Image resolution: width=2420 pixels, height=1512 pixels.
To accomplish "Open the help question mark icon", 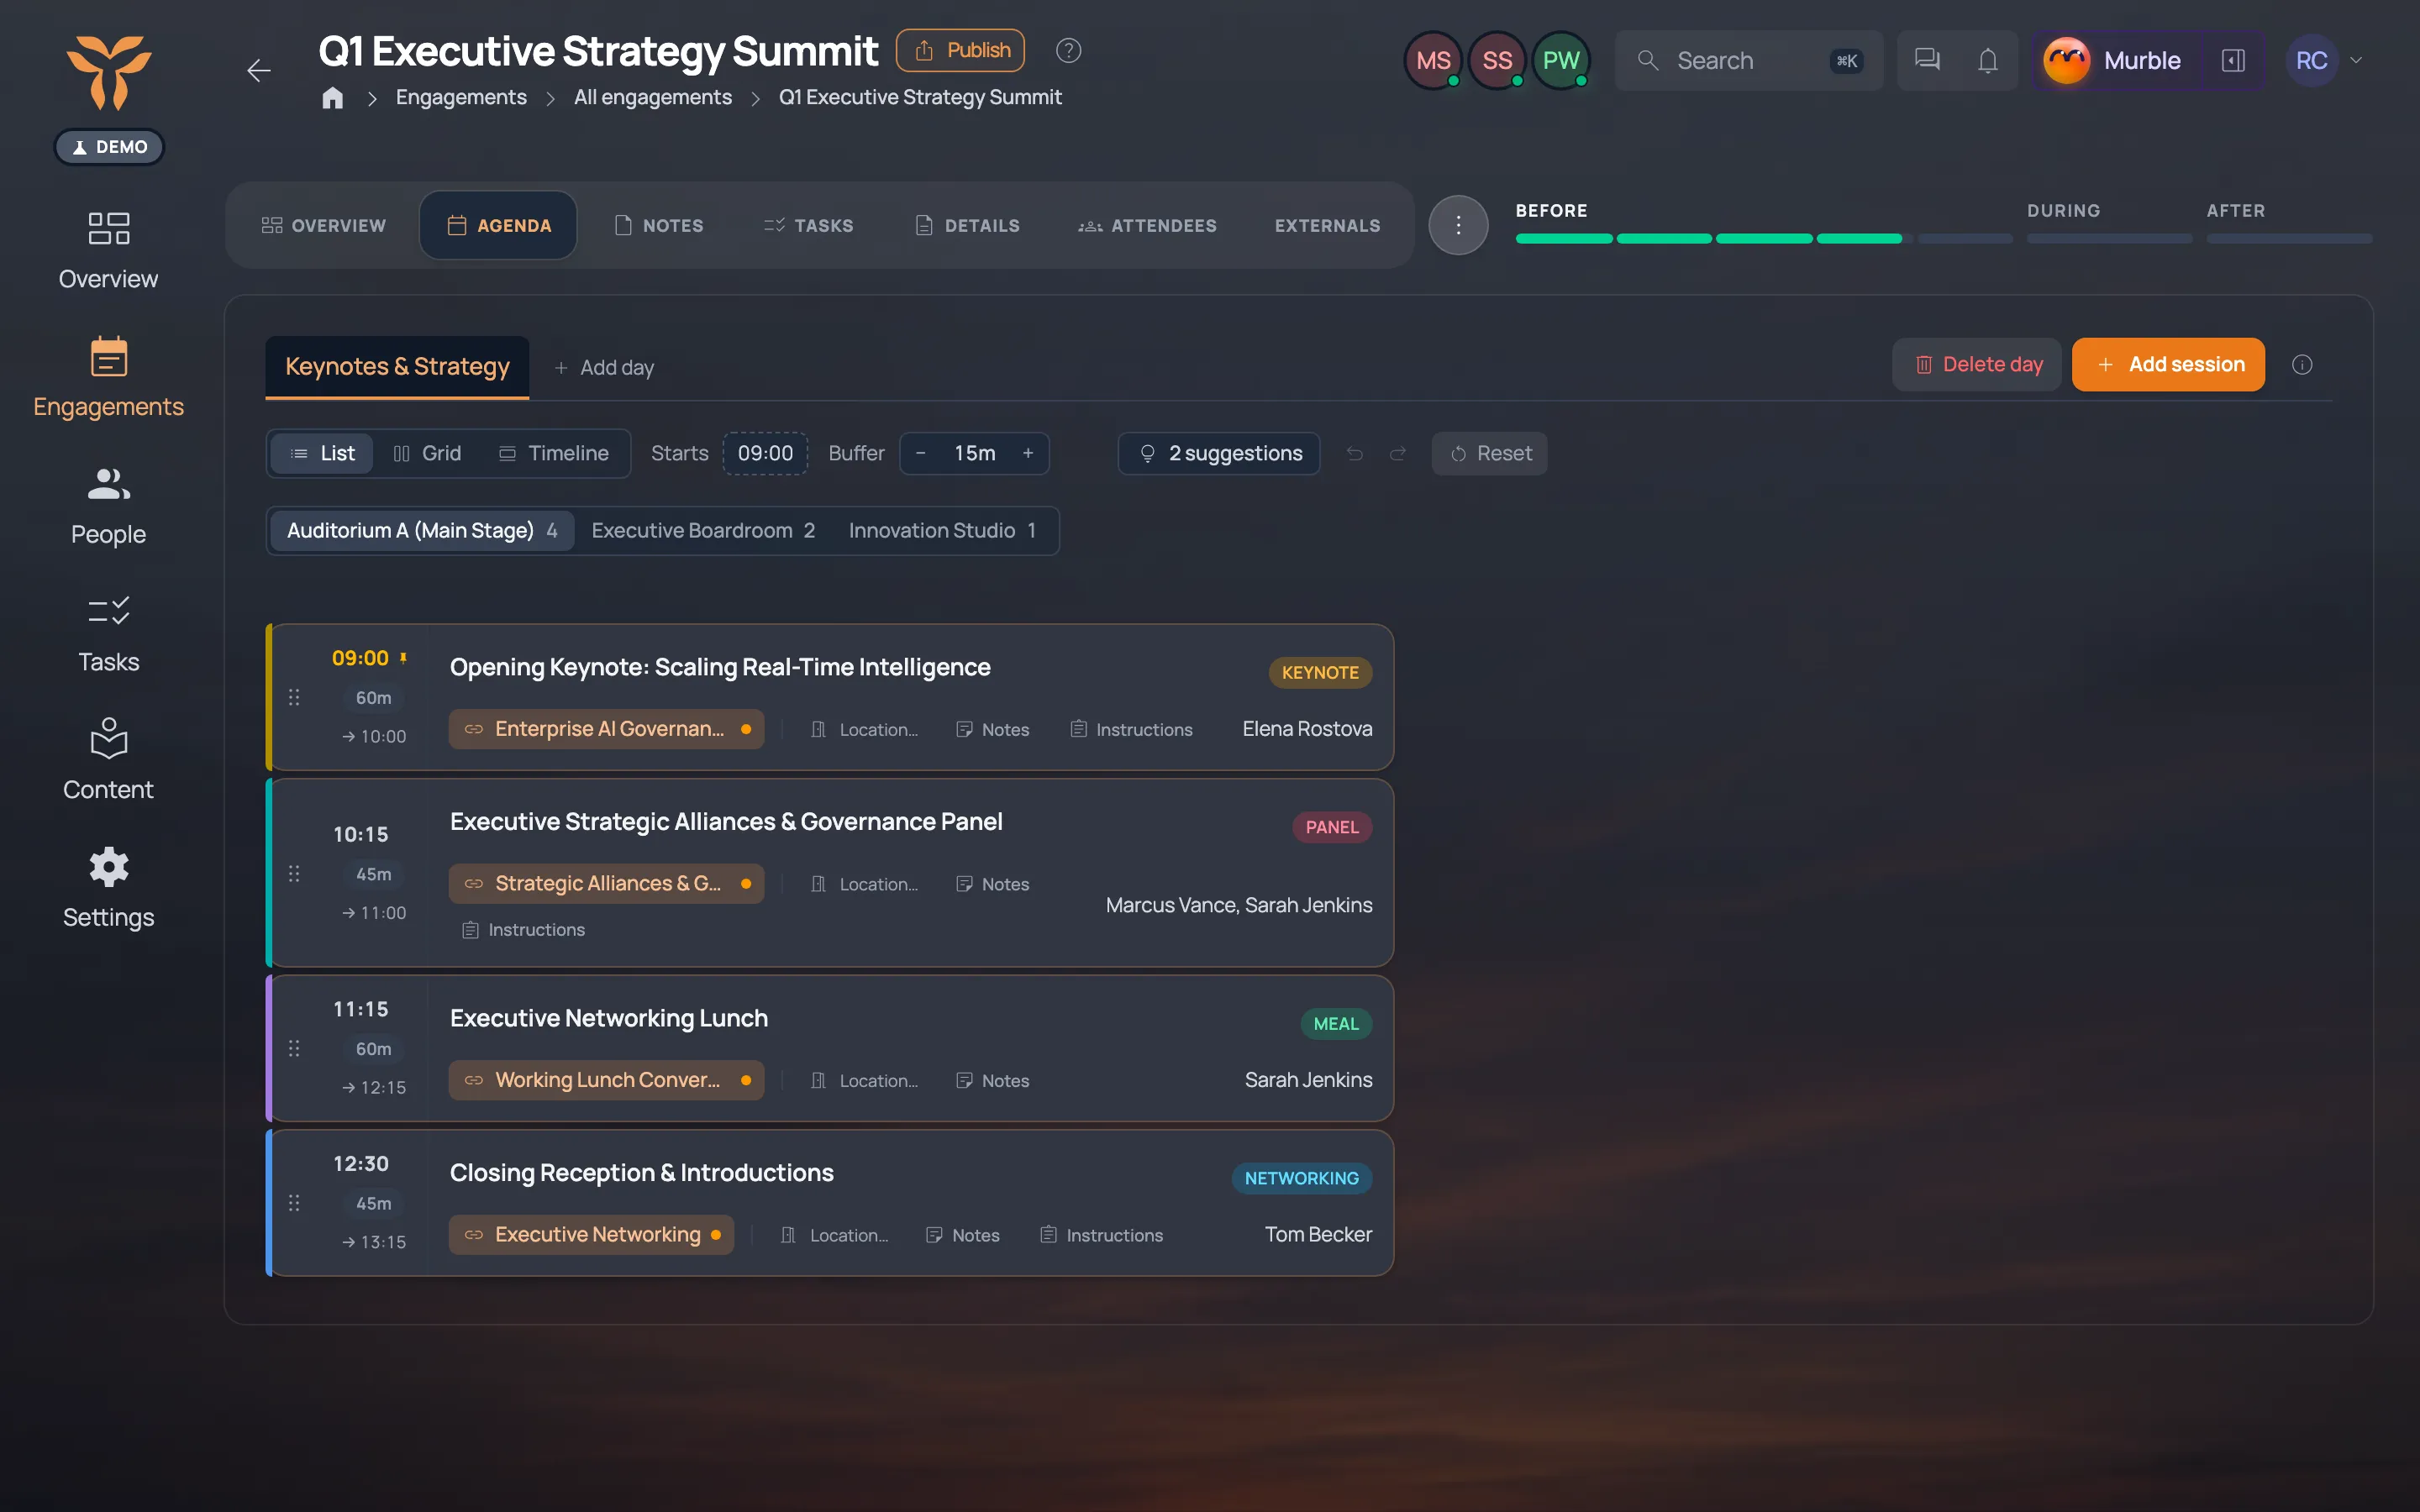I will [1068, 50].
